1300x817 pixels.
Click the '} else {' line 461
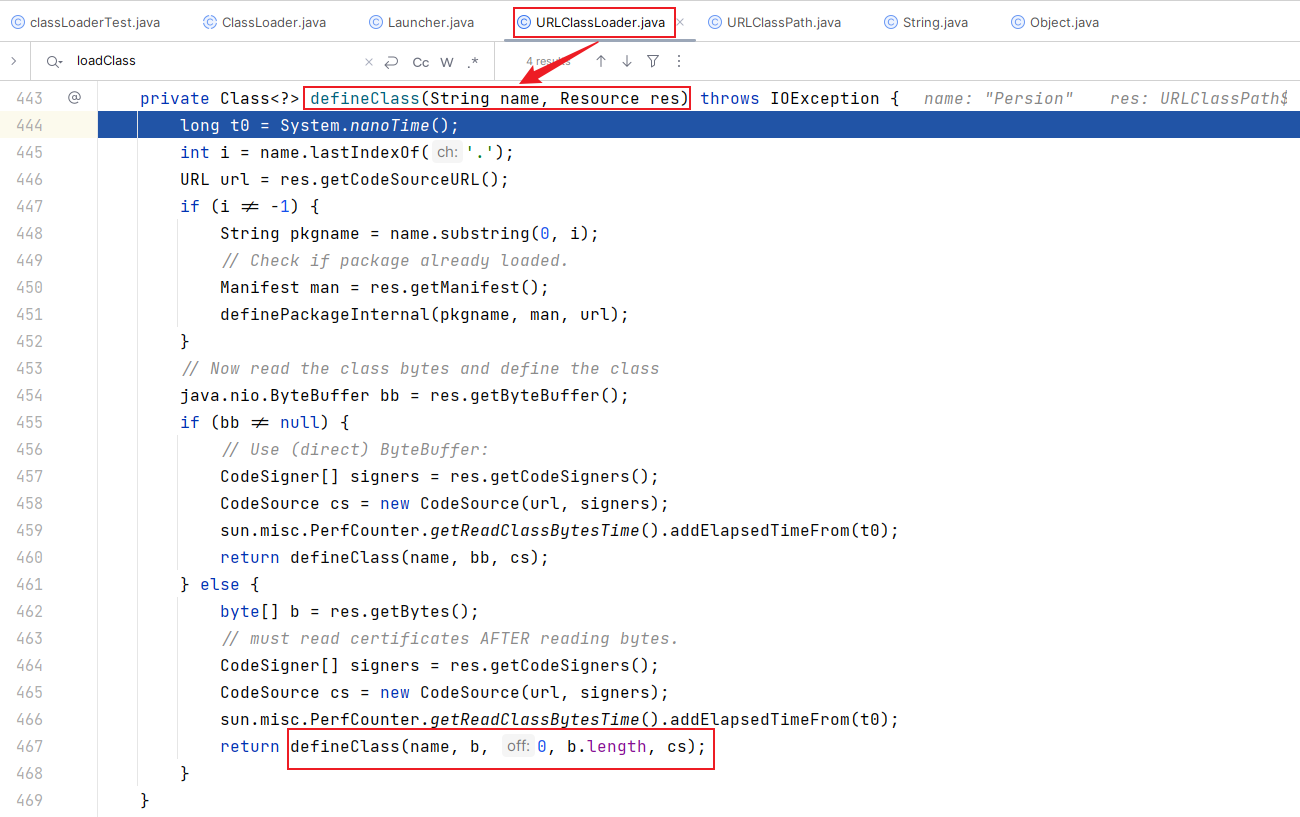[219, 584]
